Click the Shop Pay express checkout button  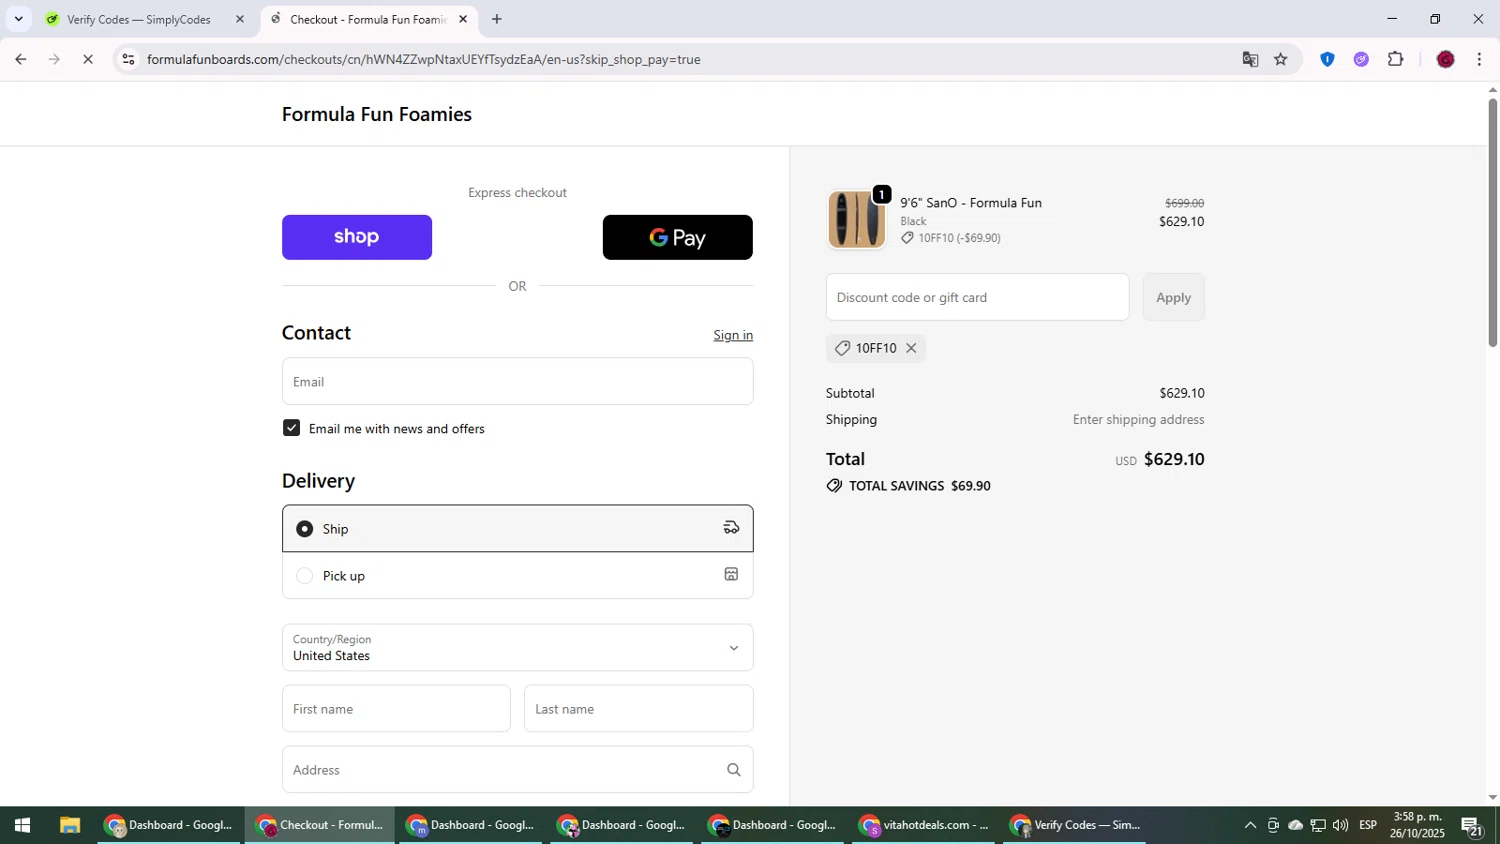pyautogui.click(x=357, y=237)
